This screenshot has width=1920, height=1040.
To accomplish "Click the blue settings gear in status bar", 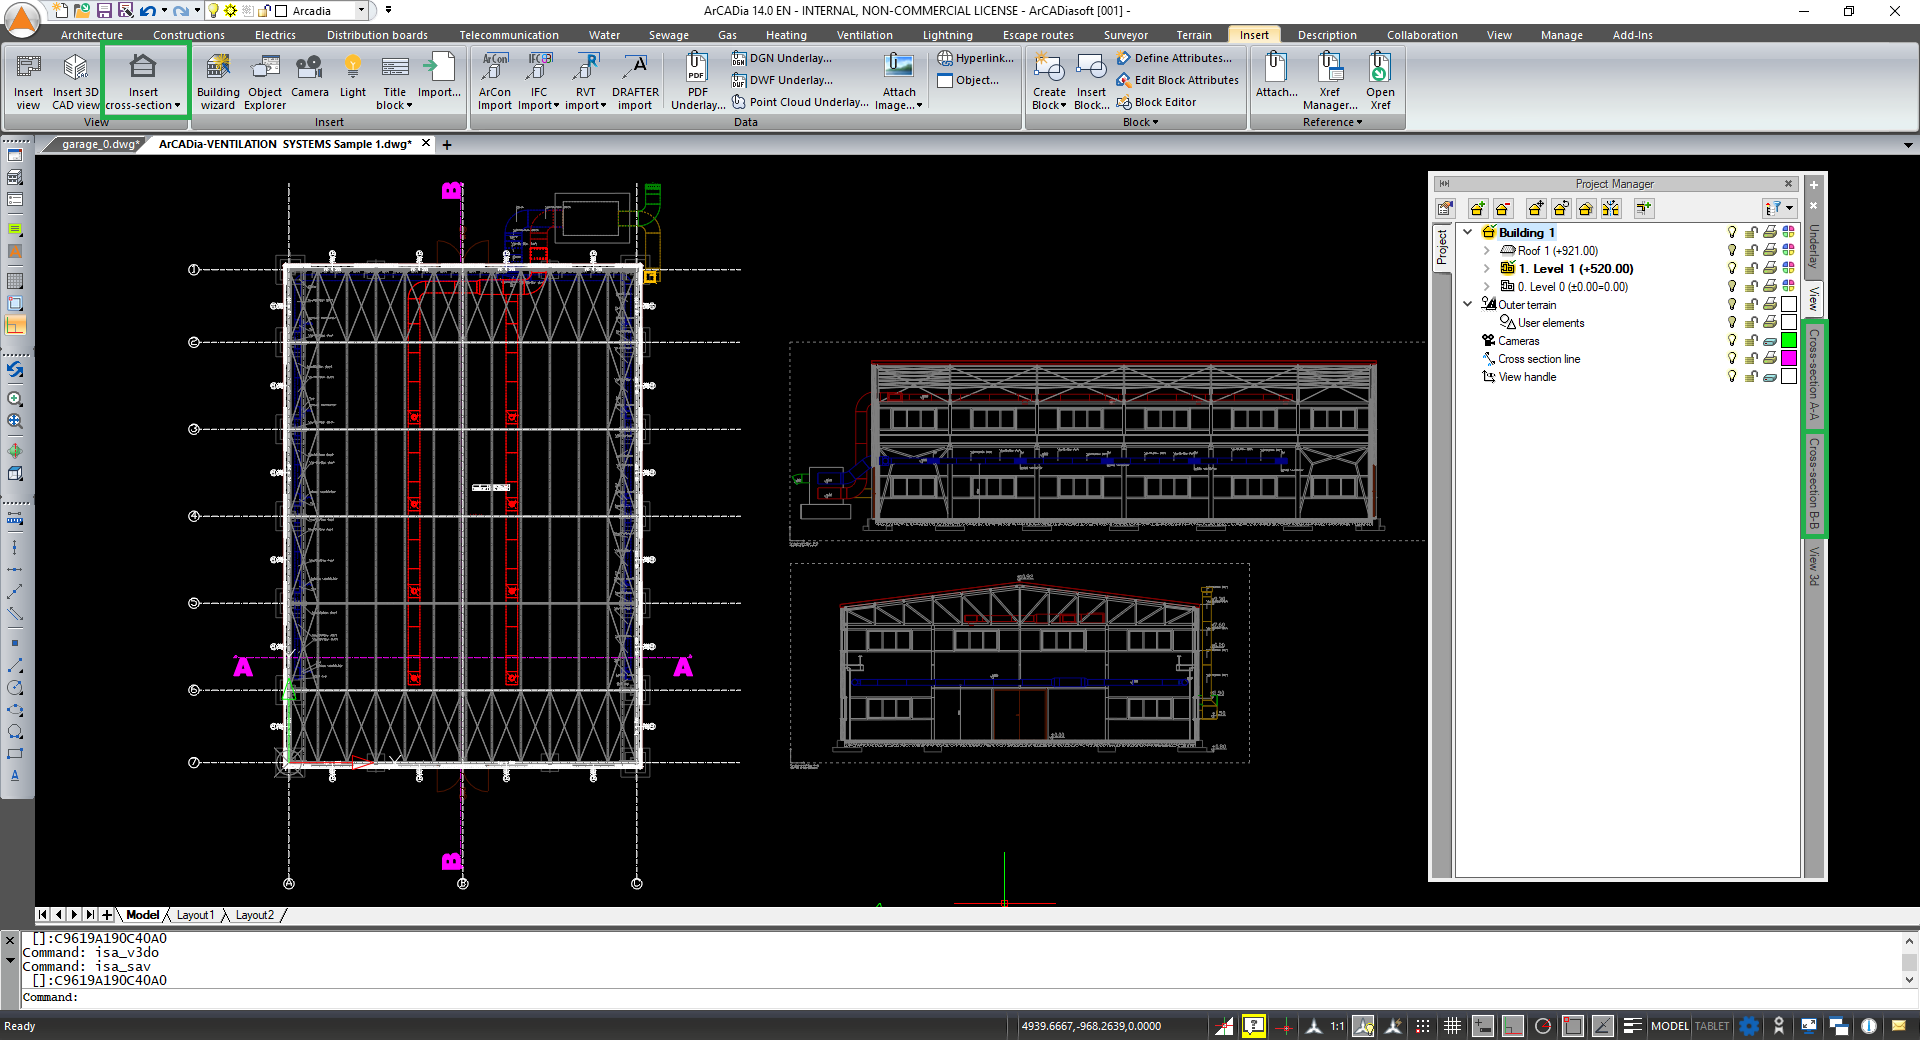I will [x=1749, y=1026].
